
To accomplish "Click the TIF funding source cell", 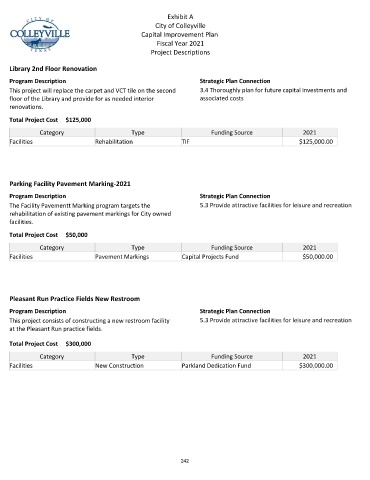I will tap(232, 142).
